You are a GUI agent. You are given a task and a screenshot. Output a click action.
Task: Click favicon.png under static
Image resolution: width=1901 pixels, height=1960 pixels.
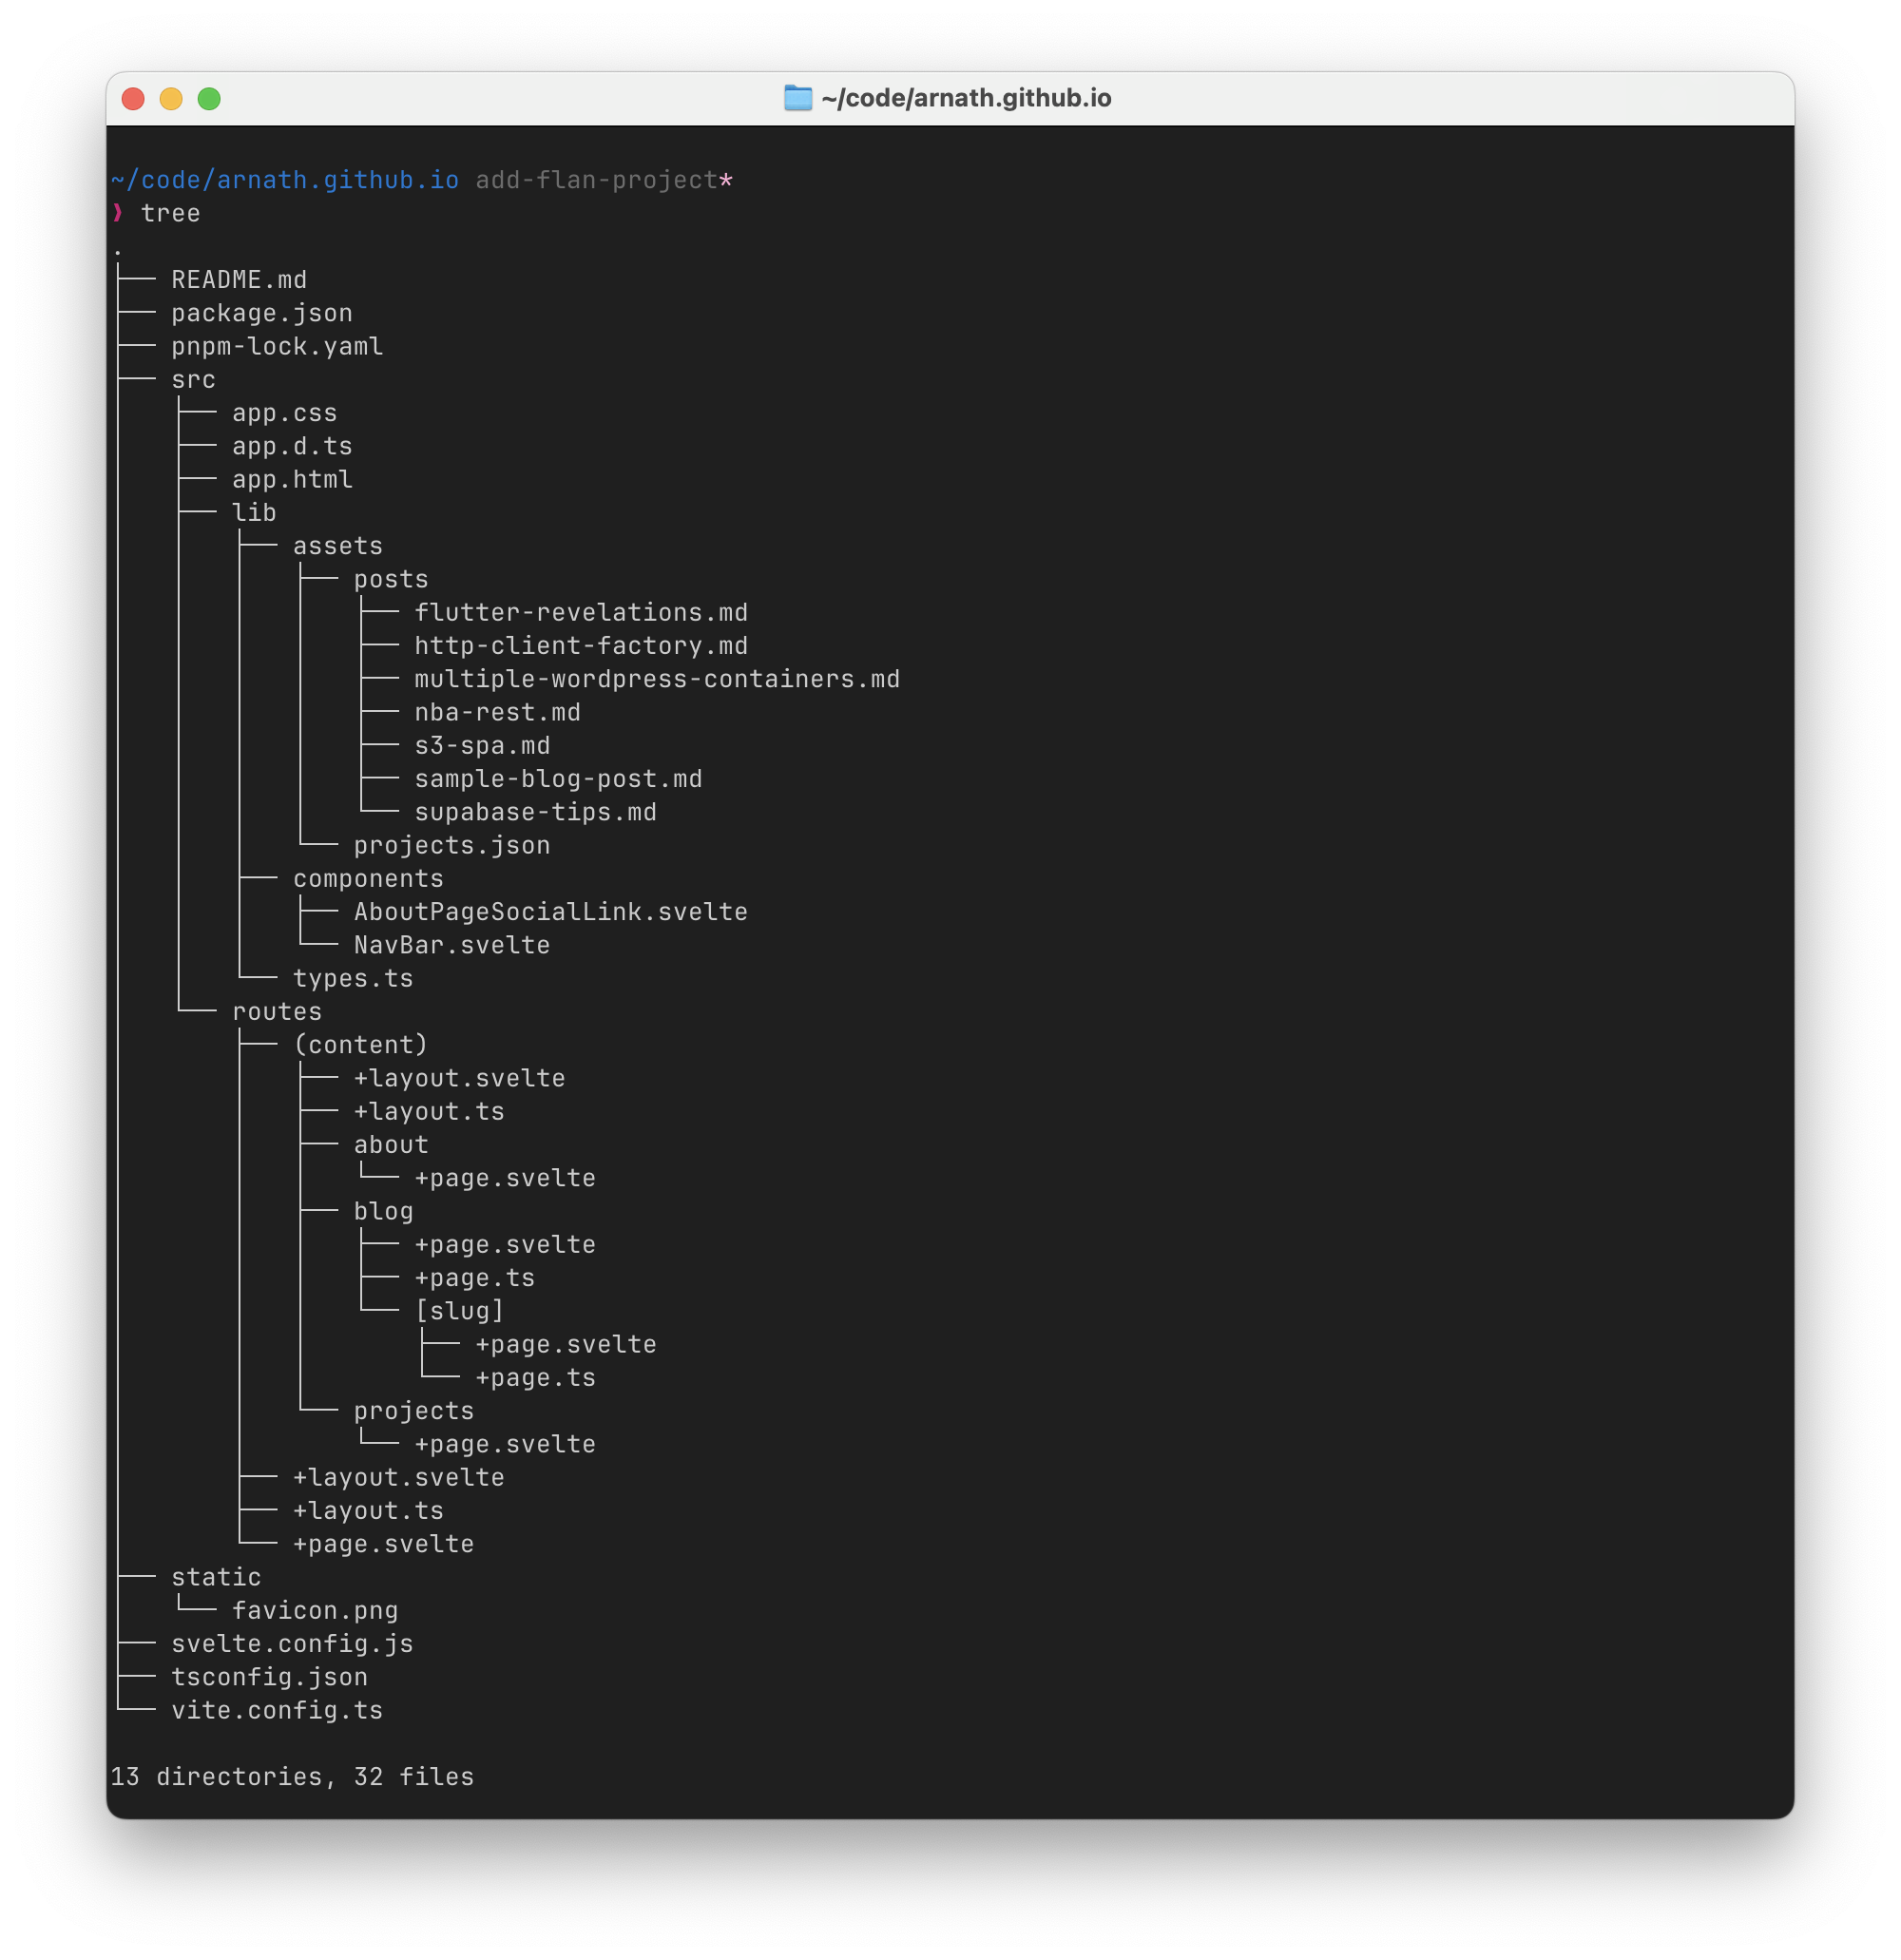315,1610
